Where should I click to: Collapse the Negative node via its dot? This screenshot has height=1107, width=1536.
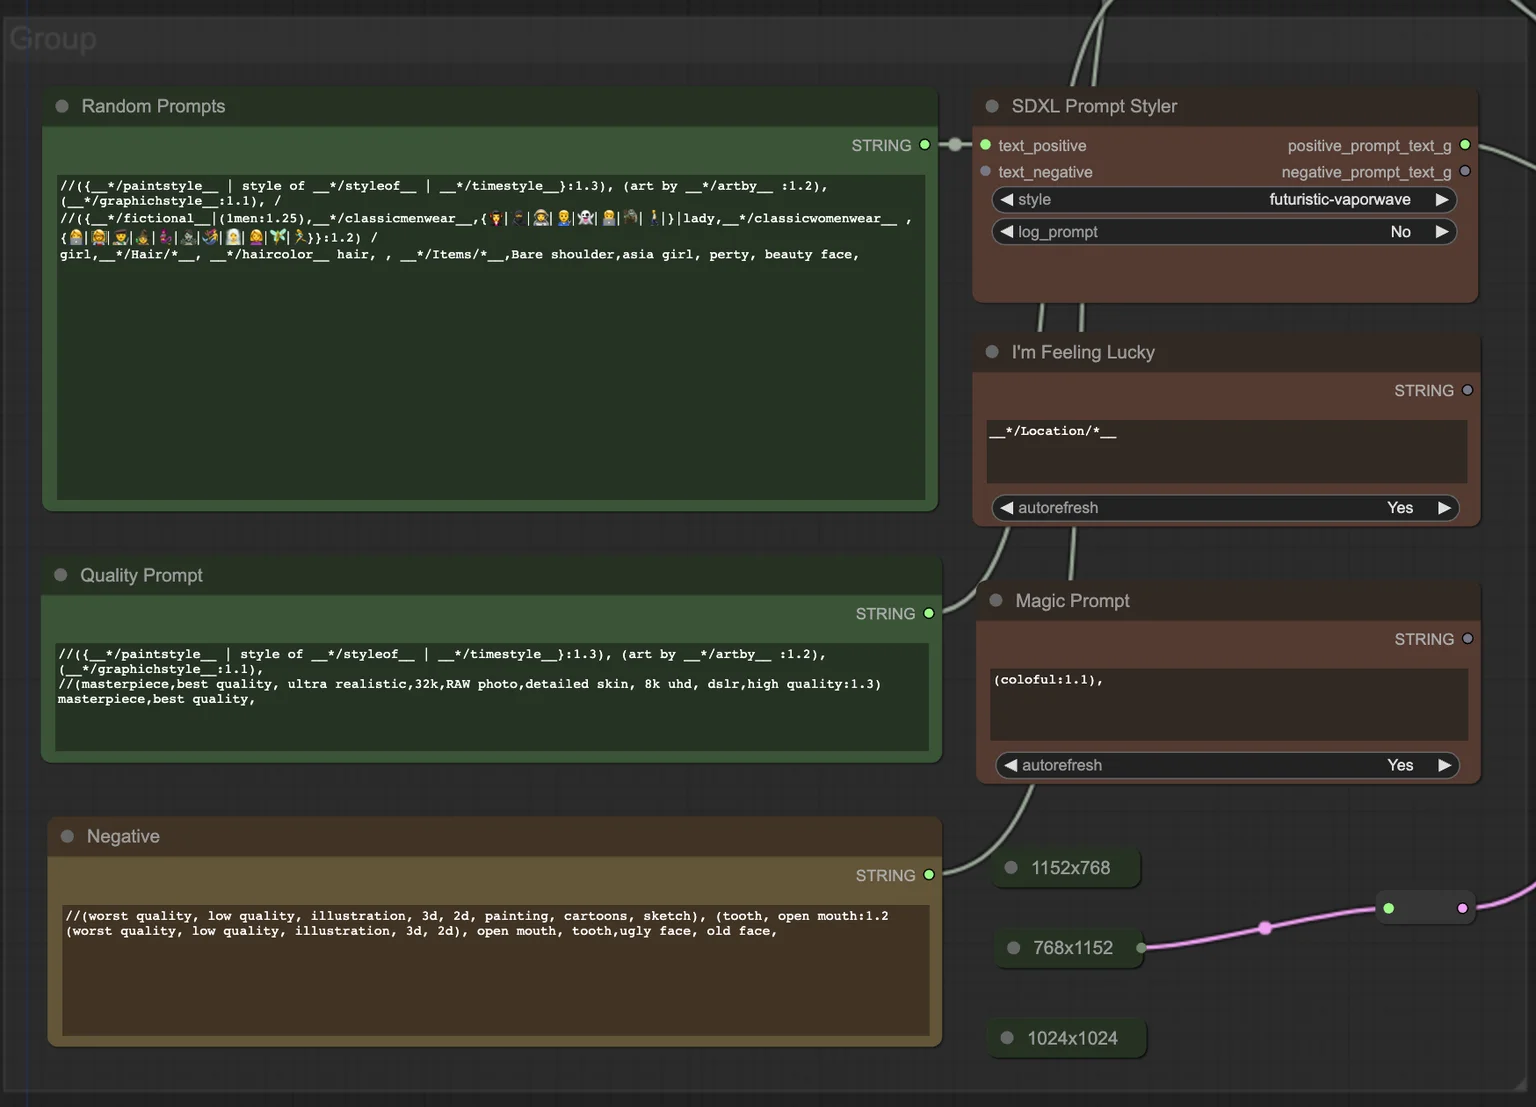click(67, 836)
